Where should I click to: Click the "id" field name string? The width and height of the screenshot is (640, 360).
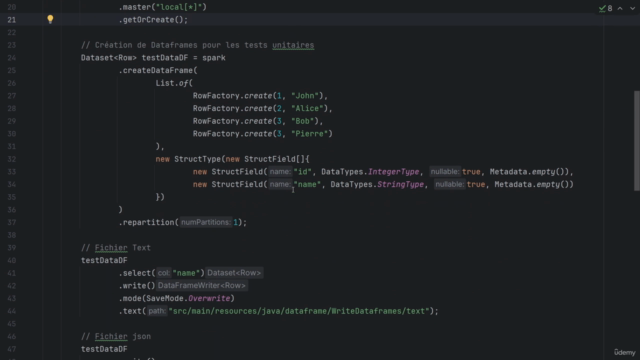tap(302, 171)
